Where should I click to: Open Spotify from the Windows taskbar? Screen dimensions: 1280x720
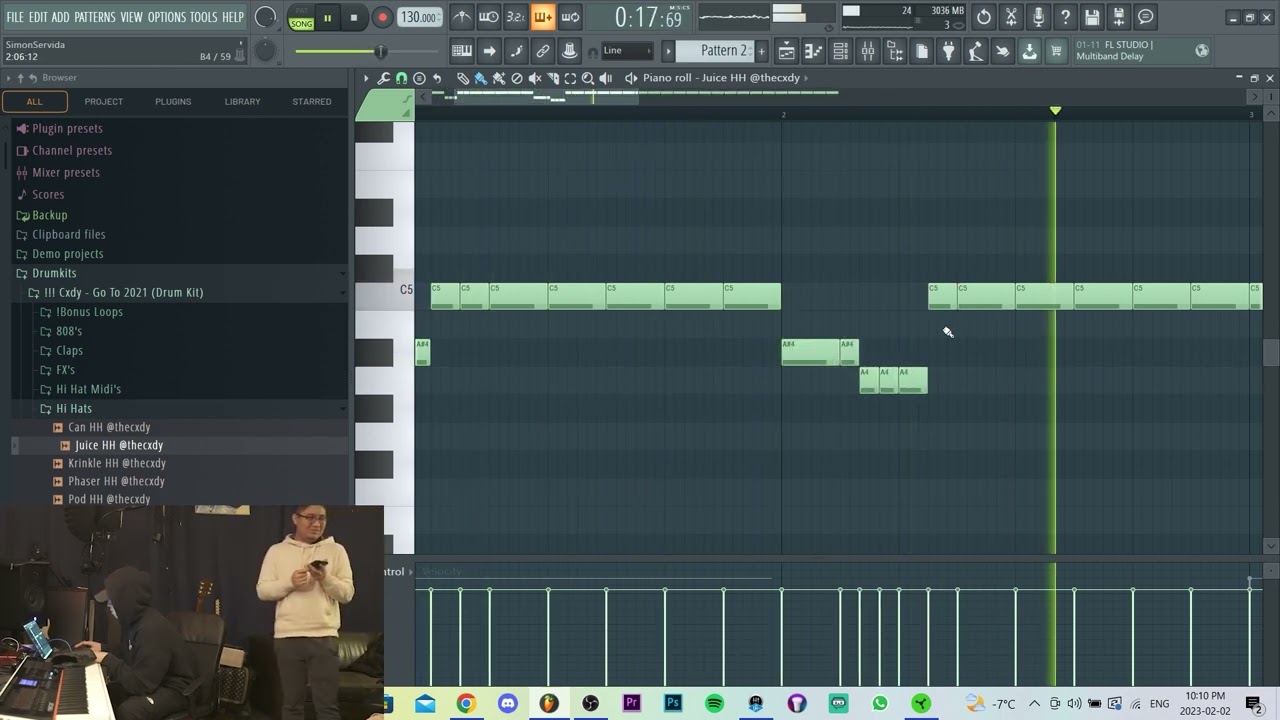tap(714, 704)
